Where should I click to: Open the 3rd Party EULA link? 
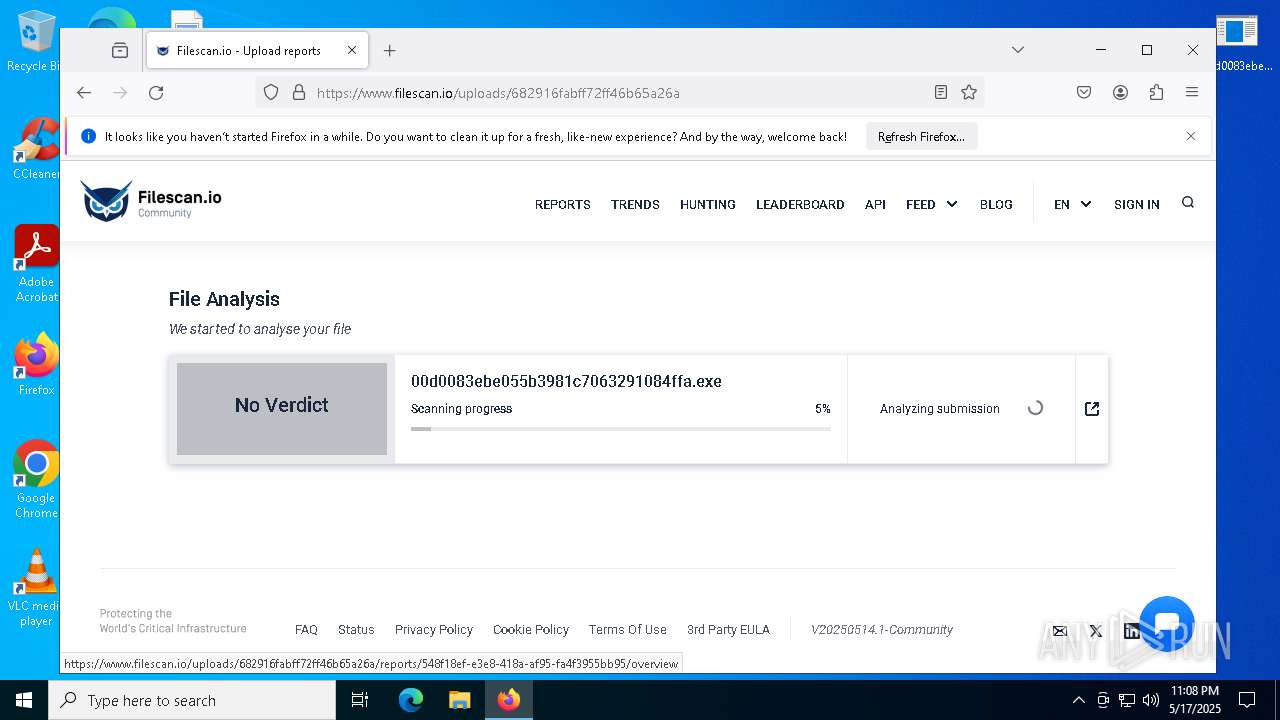728,630
